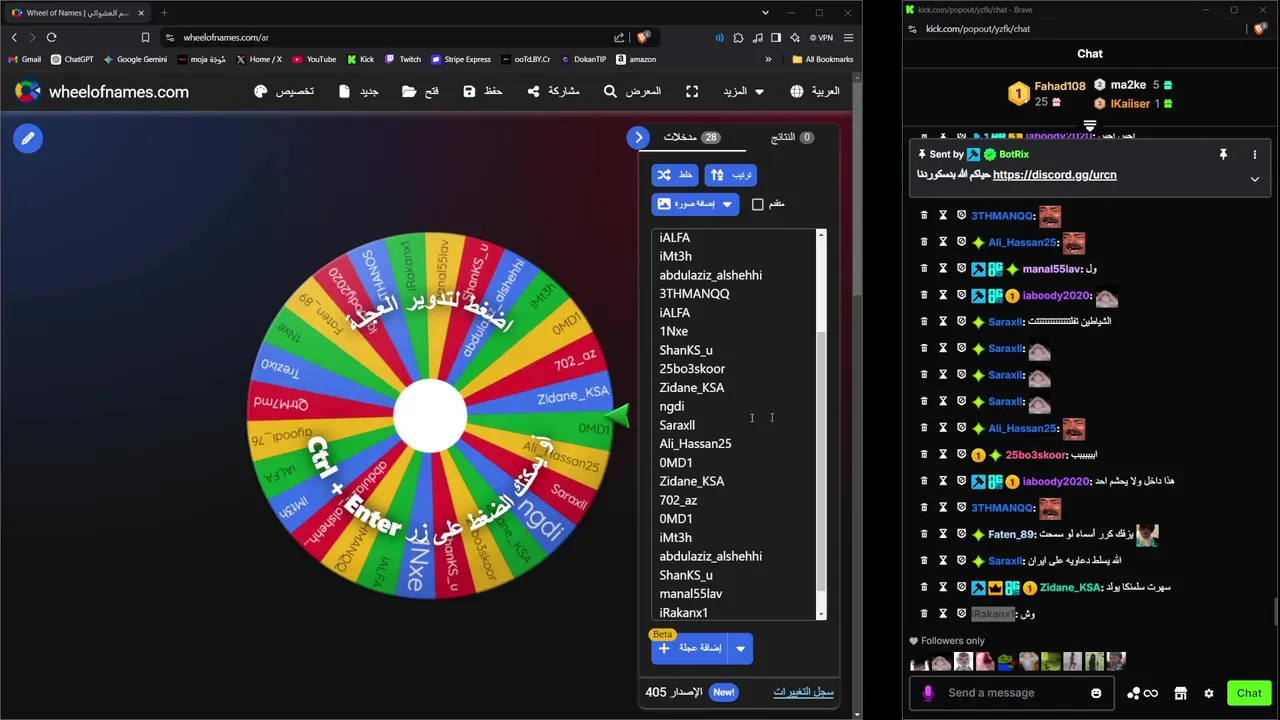Collapse the gift leaderboard handle
1280x720 pixels.
tap(1090, 126)
